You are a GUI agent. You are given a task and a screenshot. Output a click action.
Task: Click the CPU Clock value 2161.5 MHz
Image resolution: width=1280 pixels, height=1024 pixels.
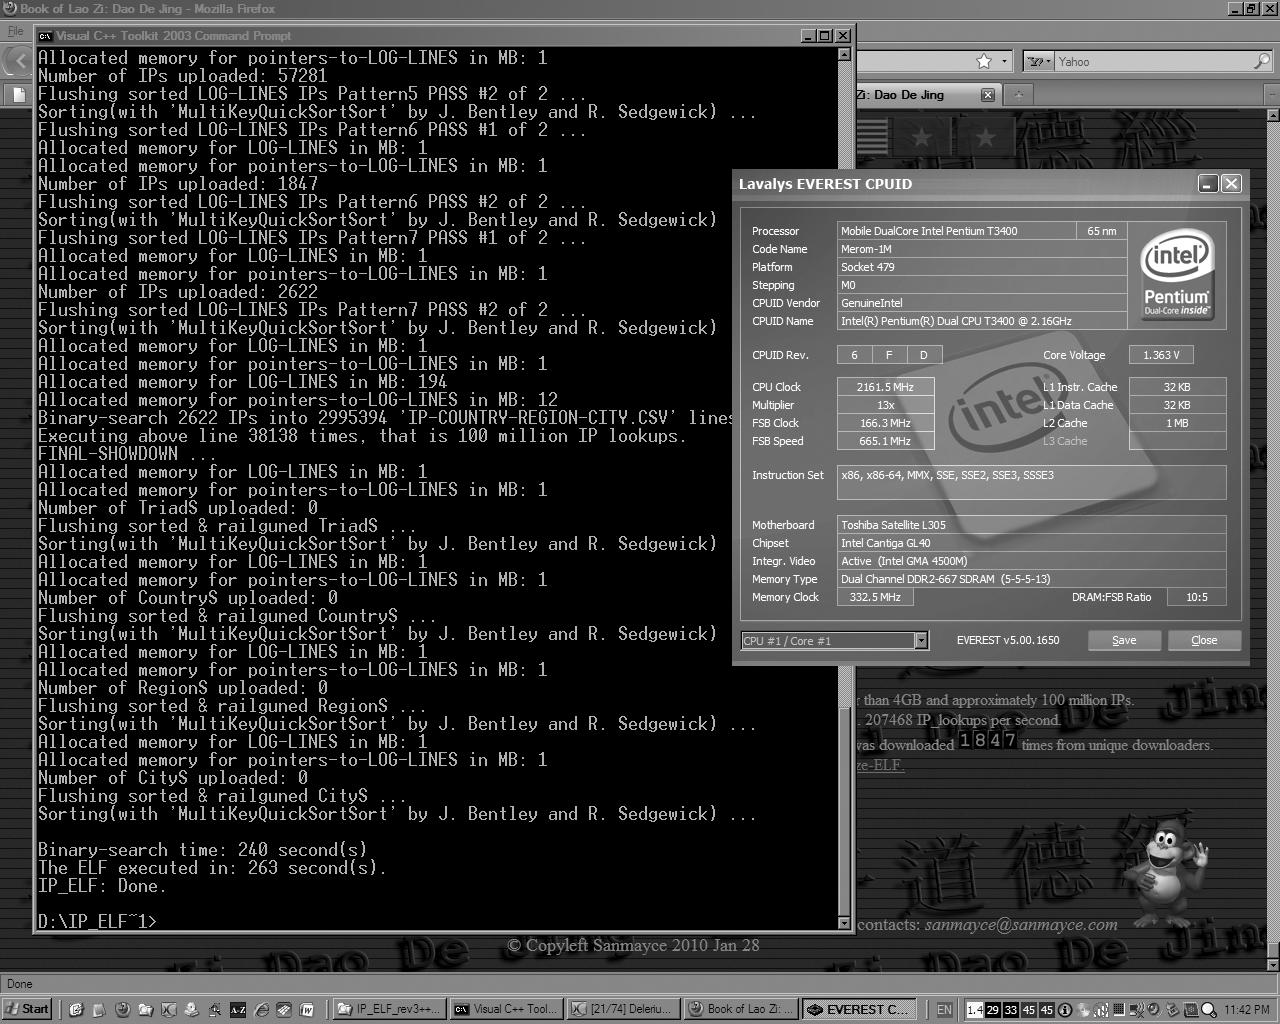click(x=885, y=387)
